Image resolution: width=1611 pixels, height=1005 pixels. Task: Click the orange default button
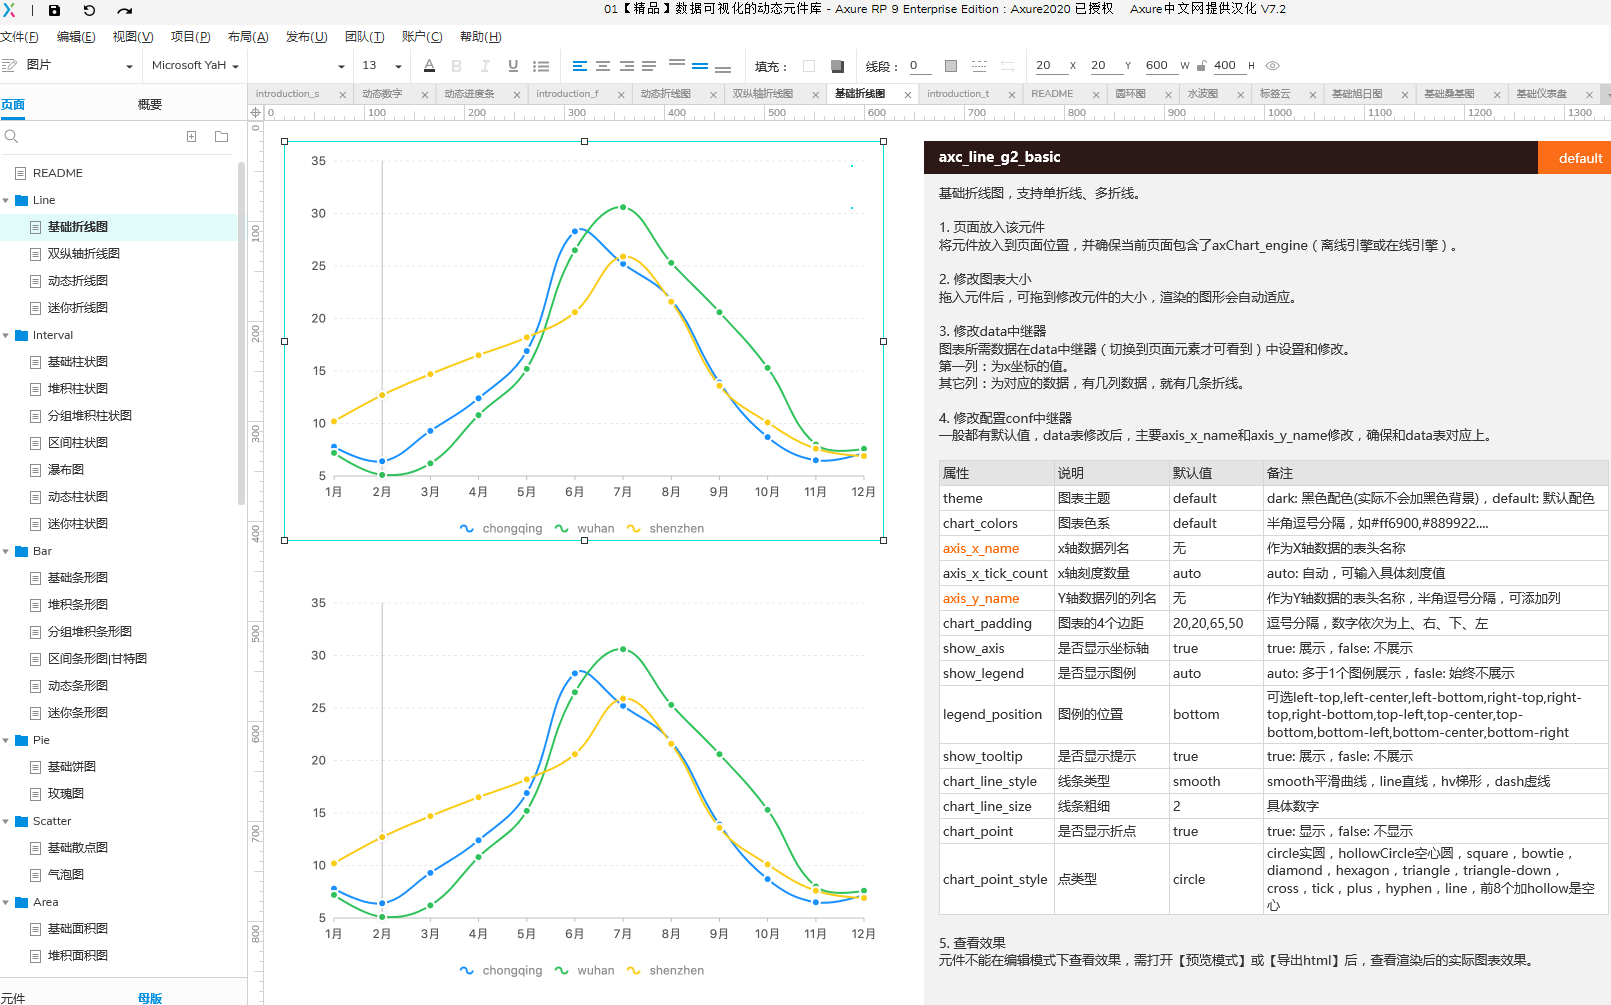pyautogui.click(x=1574, y=158)
